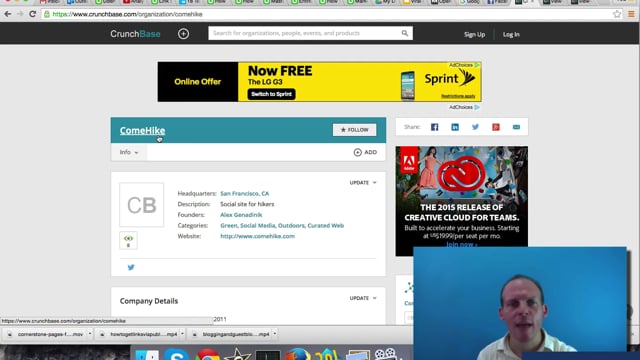Screen dimensions: 640x360
Task: Click the eye views icon under the logo
Action: [x=128, y=240]
